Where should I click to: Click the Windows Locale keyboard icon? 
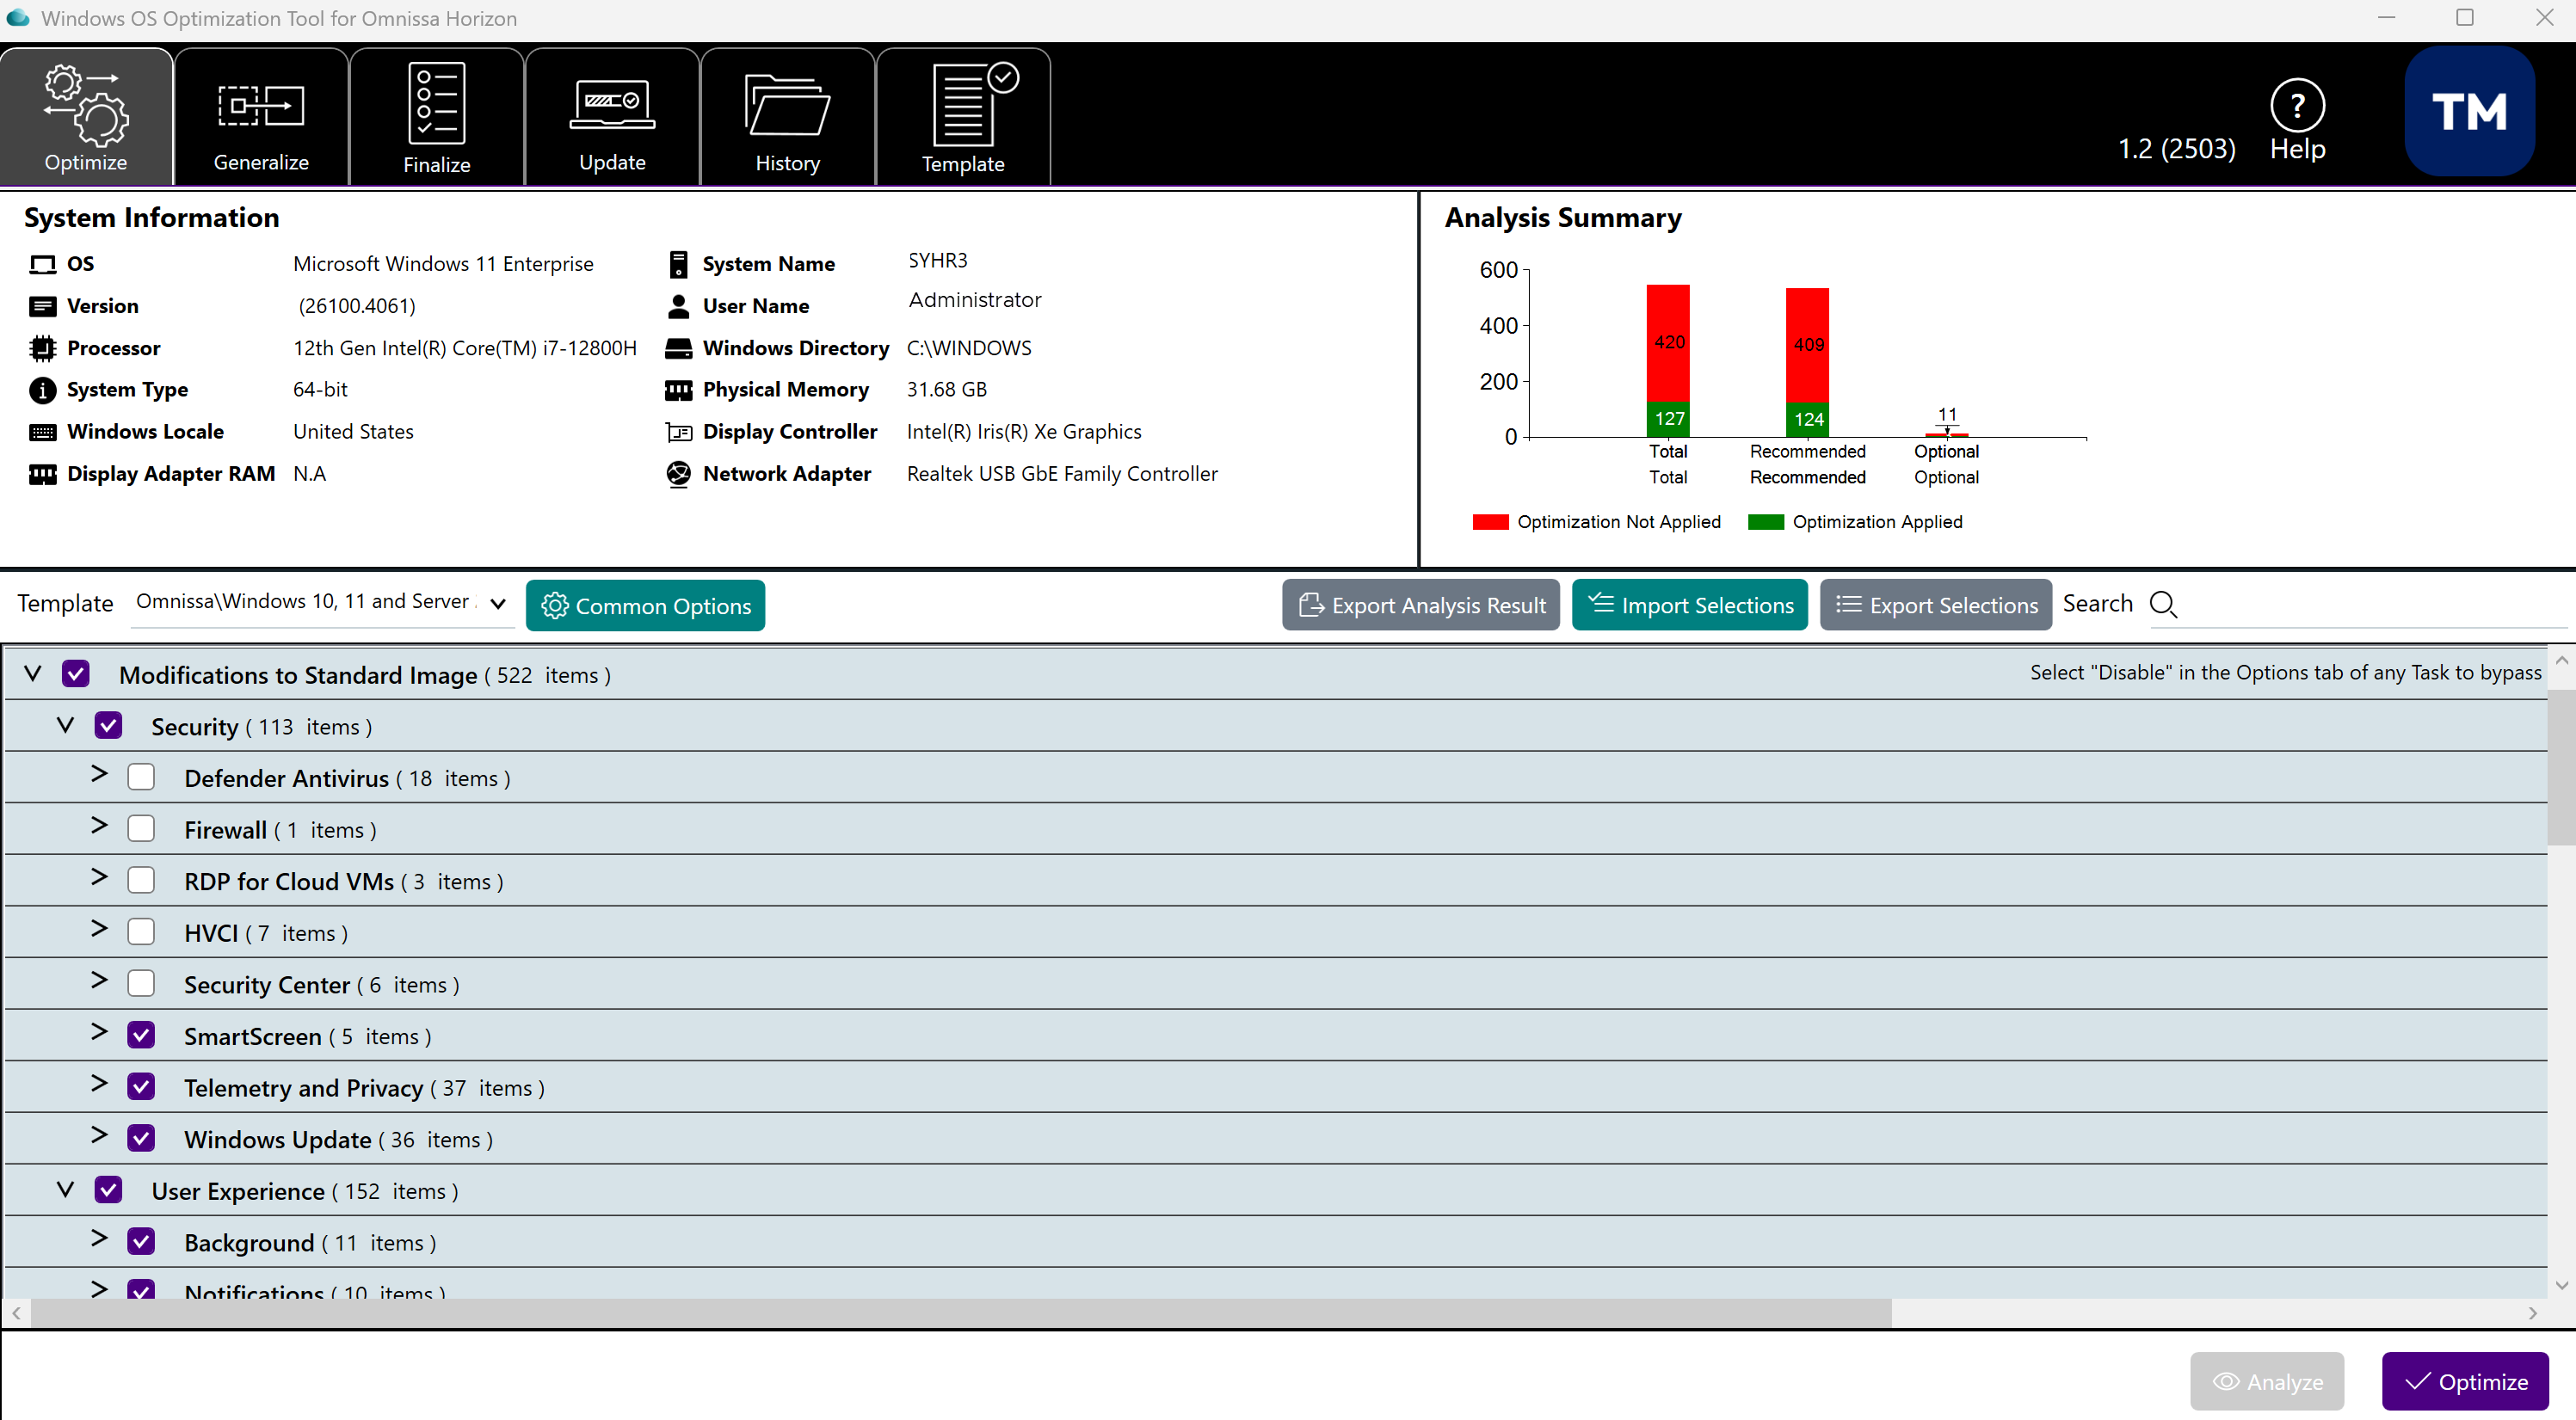click(x=42, y=432)
